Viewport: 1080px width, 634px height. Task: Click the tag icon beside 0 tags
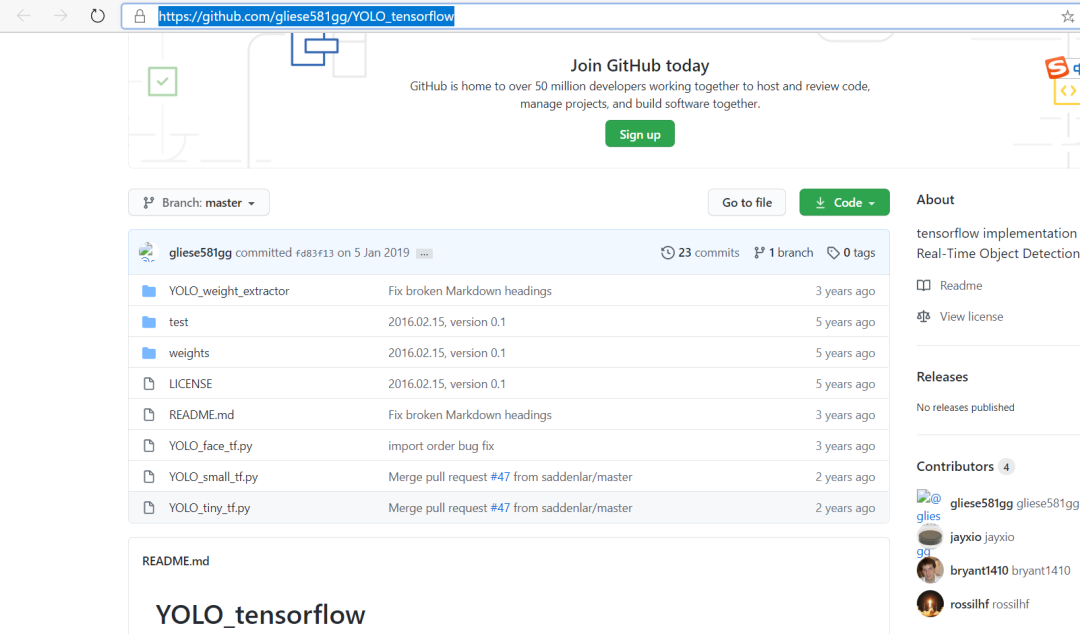pos(833,253)
